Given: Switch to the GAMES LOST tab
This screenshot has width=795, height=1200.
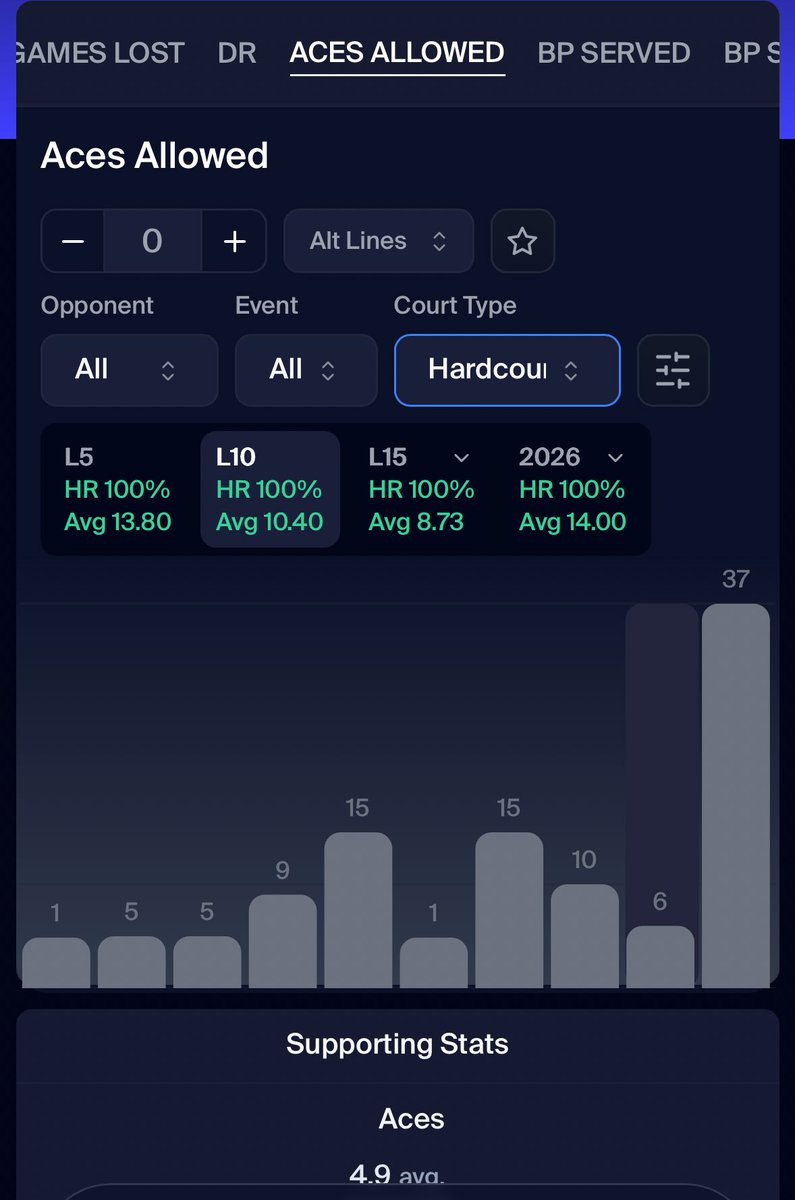Looking at the screenshot, I should [x=100, y=53].
